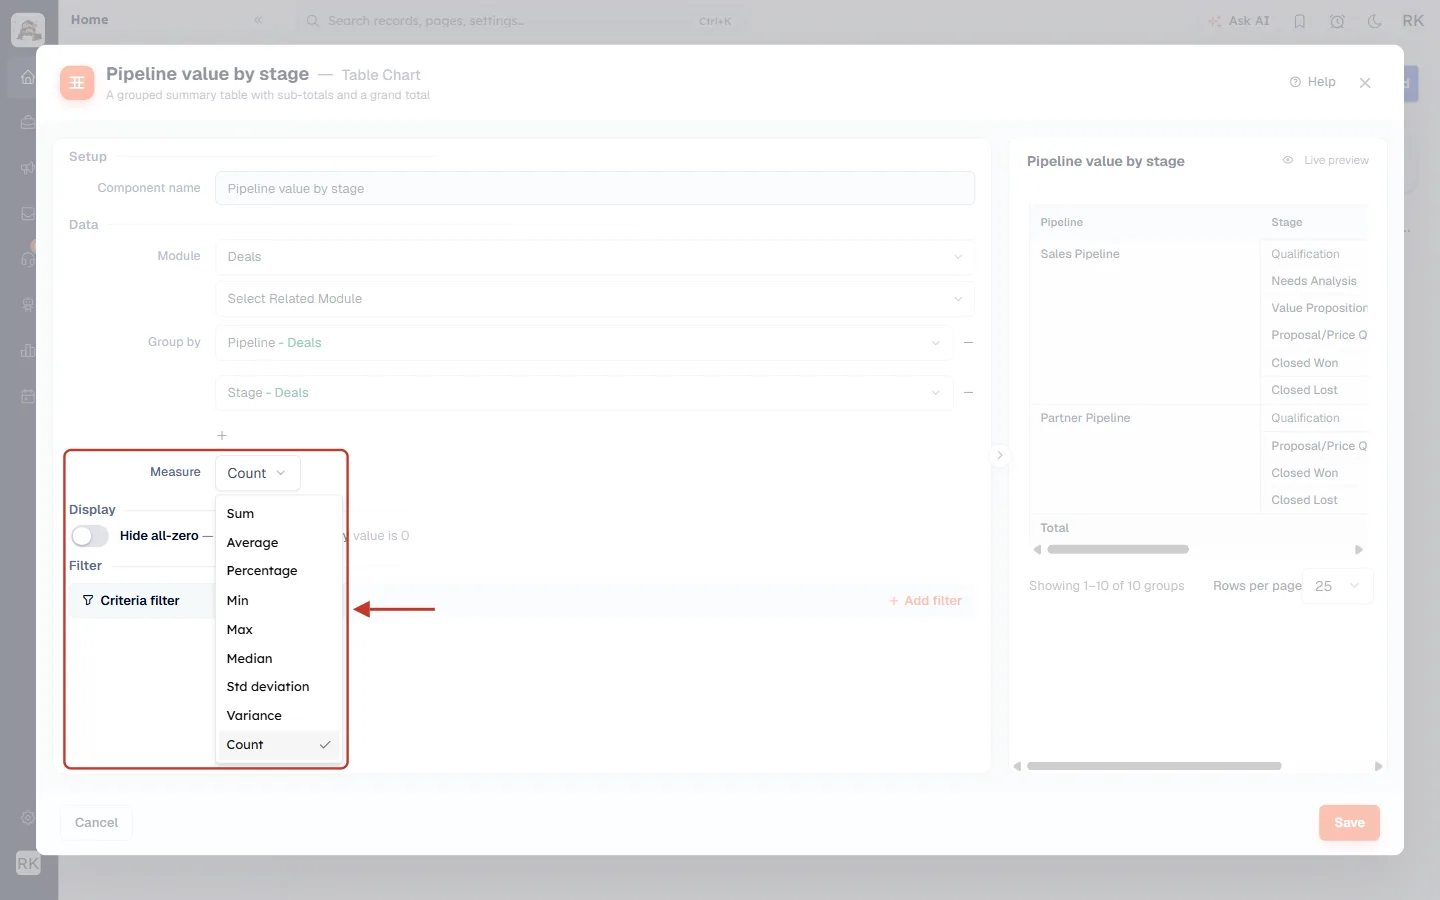Viewport: 1440px width, 900px height.
Task: Close the Pipeline value by stage dialog
Action: point(1365,83)
